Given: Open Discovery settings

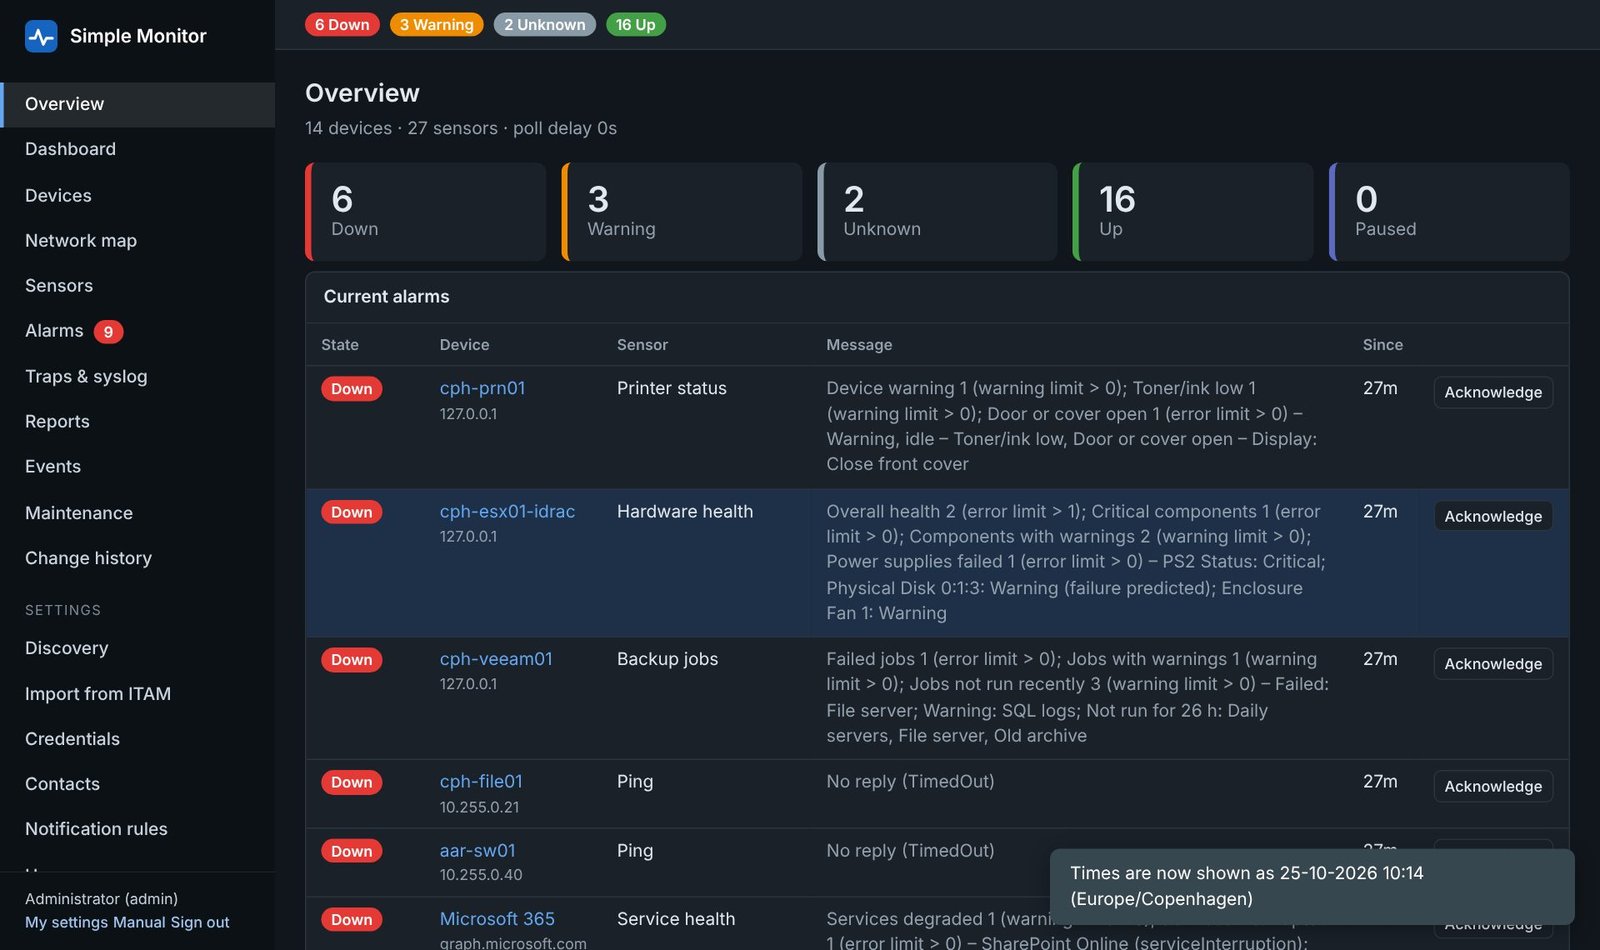Looking at the screenshot, I should 138,648.
